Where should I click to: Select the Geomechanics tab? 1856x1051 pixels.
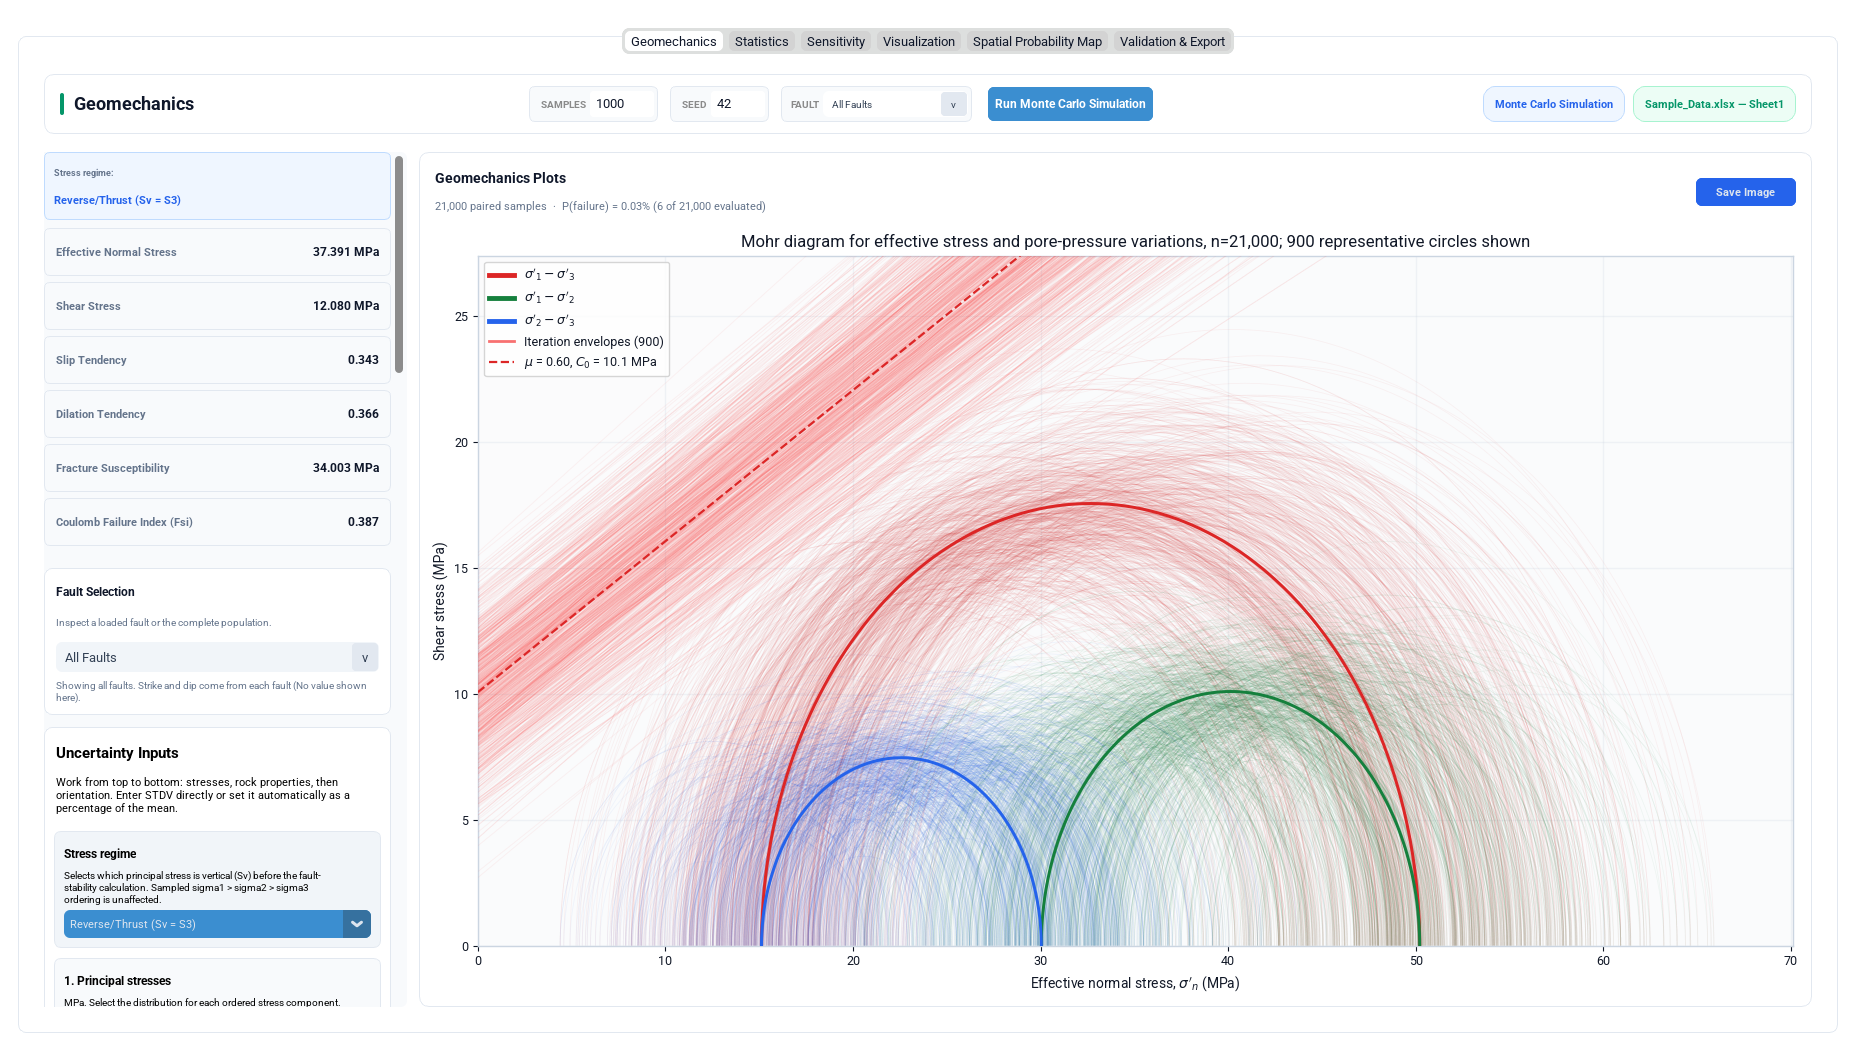coord(673,41)
